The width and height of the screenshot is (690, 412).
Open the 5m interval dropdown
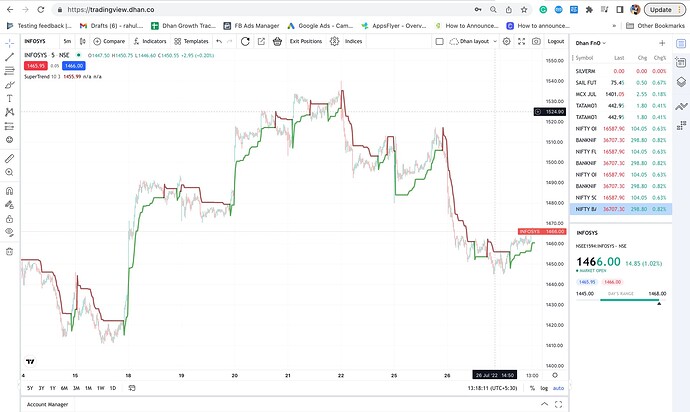(67, 41)
